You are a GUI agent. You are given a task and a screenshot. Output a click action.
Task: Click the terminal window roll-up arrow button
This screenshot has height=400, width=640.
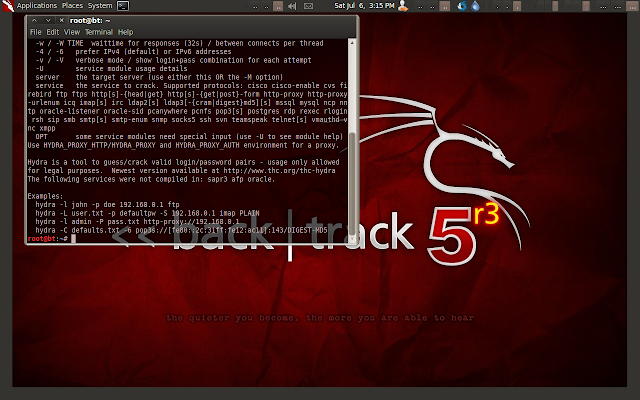click(34, 20)
